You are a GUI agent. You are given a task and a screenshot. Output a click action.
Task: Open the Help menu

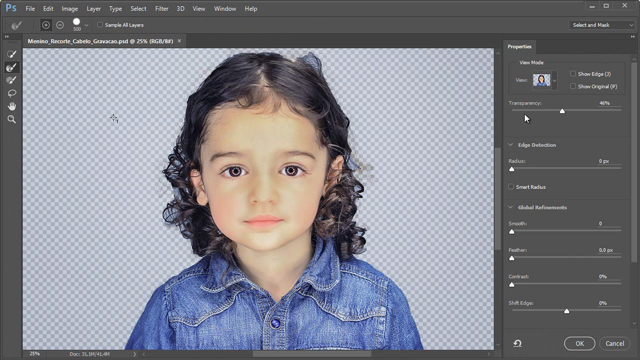click(x=251, y=9)
